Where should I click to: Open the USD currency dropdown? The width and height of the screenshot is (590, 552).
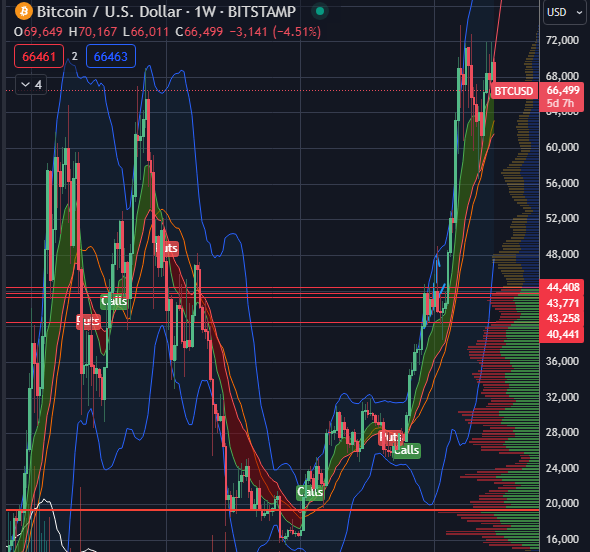point(564,12)
